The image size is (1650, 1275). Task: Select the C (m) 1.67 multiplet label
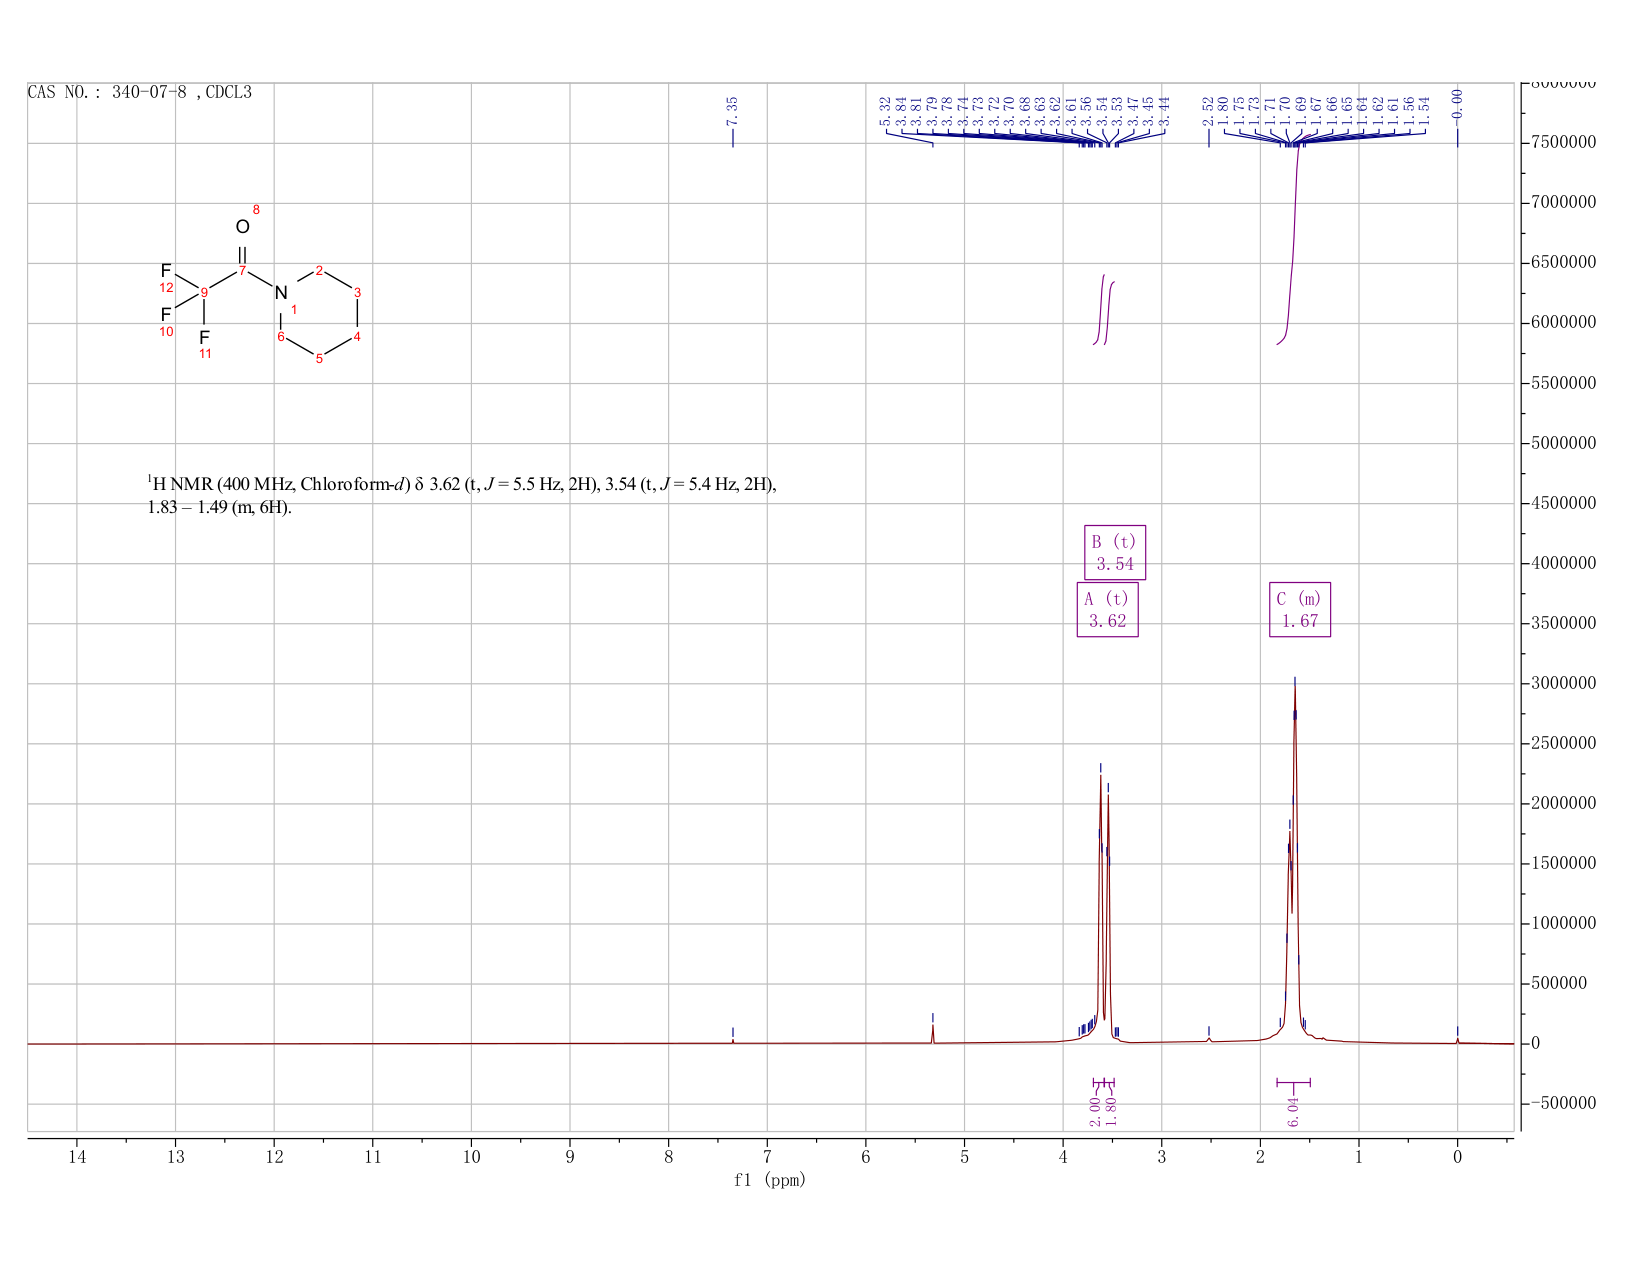[1300, 610]
